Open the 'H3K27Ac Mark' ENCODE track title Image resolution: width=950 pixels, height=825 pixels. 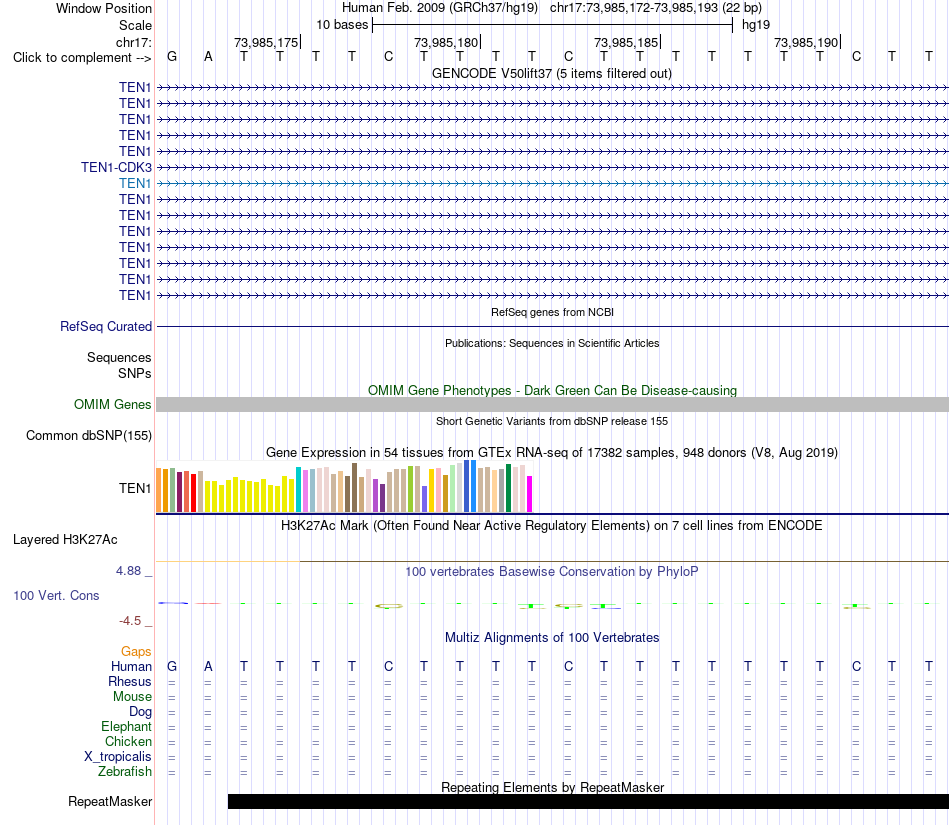(551, 525)
